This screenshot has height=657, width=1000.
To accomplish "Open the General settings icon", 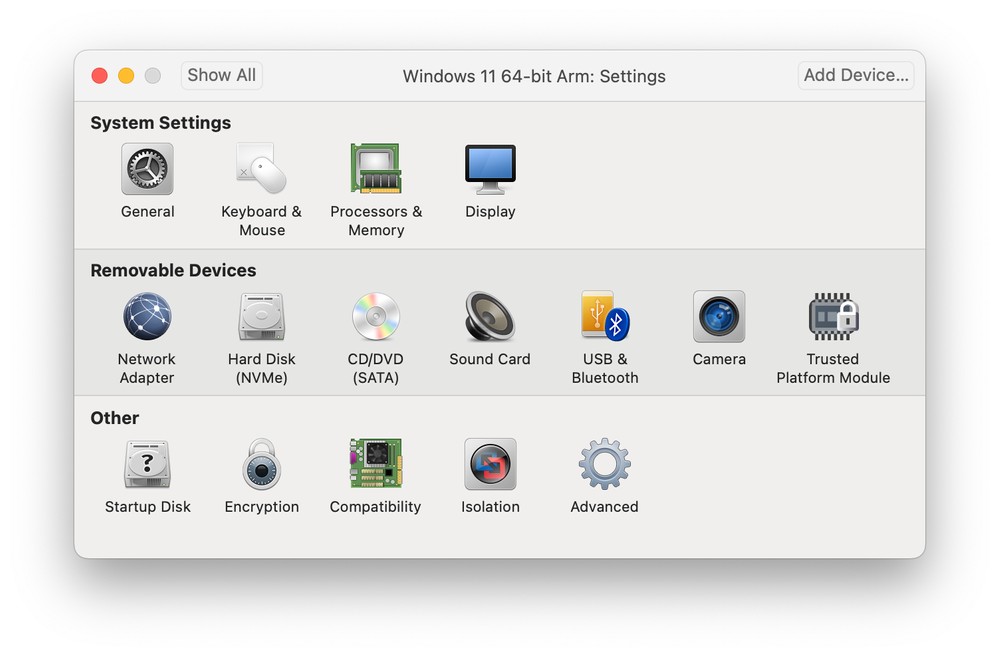I will pyautogui.click(x=147, y=169).
